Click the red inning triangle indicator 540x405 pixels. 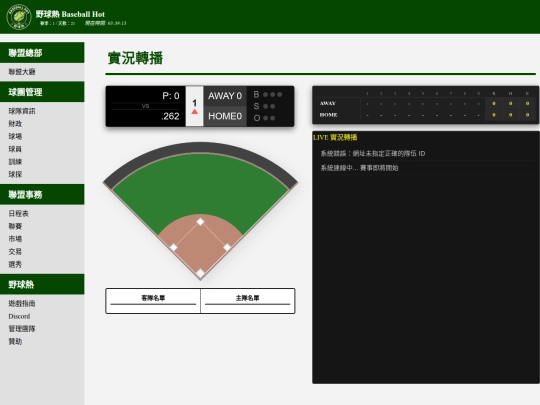195,112
